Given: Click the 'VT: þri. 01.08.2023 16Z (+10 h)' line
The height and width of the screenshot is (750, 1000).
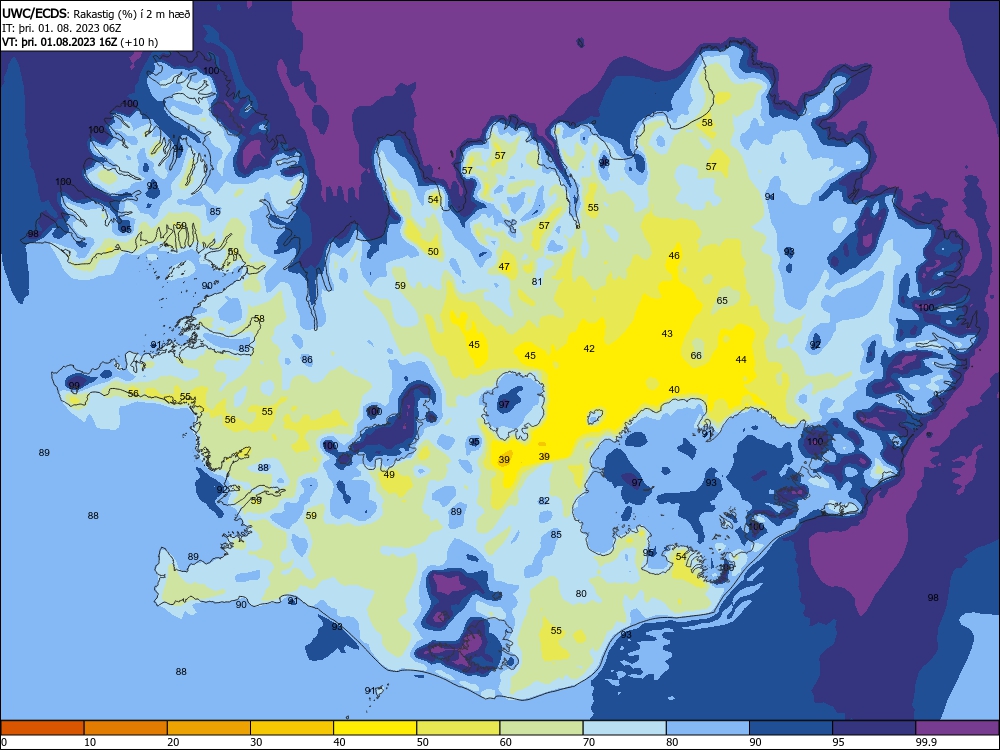Looking at the screenshot, I should (x=80, y=42).
